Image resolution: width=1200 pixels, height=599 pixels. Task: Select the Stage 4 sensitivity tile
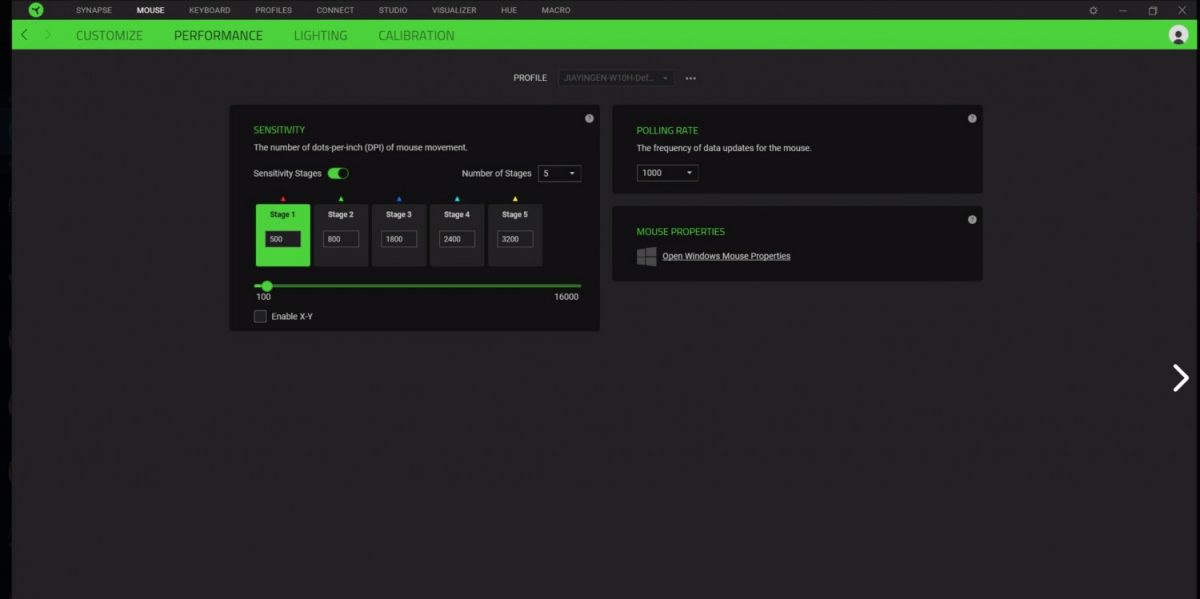pyautogui.click(x=457, y=235)
